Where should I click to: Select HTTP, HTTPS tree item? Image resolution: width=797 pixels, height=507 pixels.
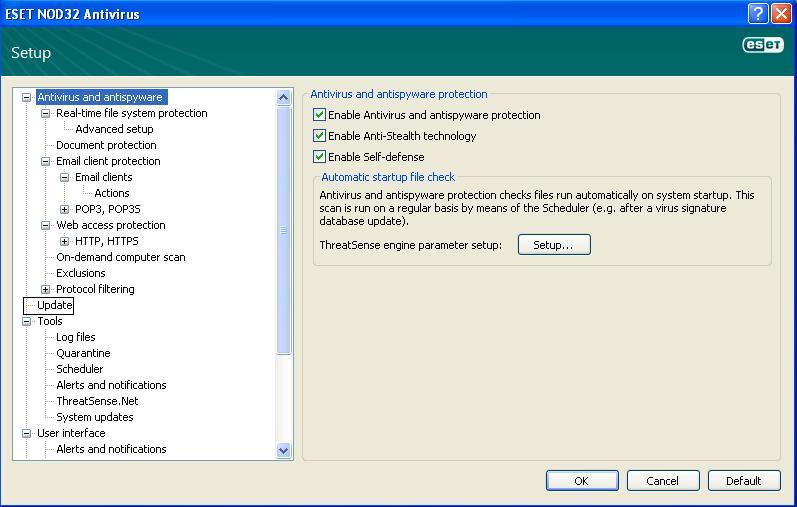[107, 241]
